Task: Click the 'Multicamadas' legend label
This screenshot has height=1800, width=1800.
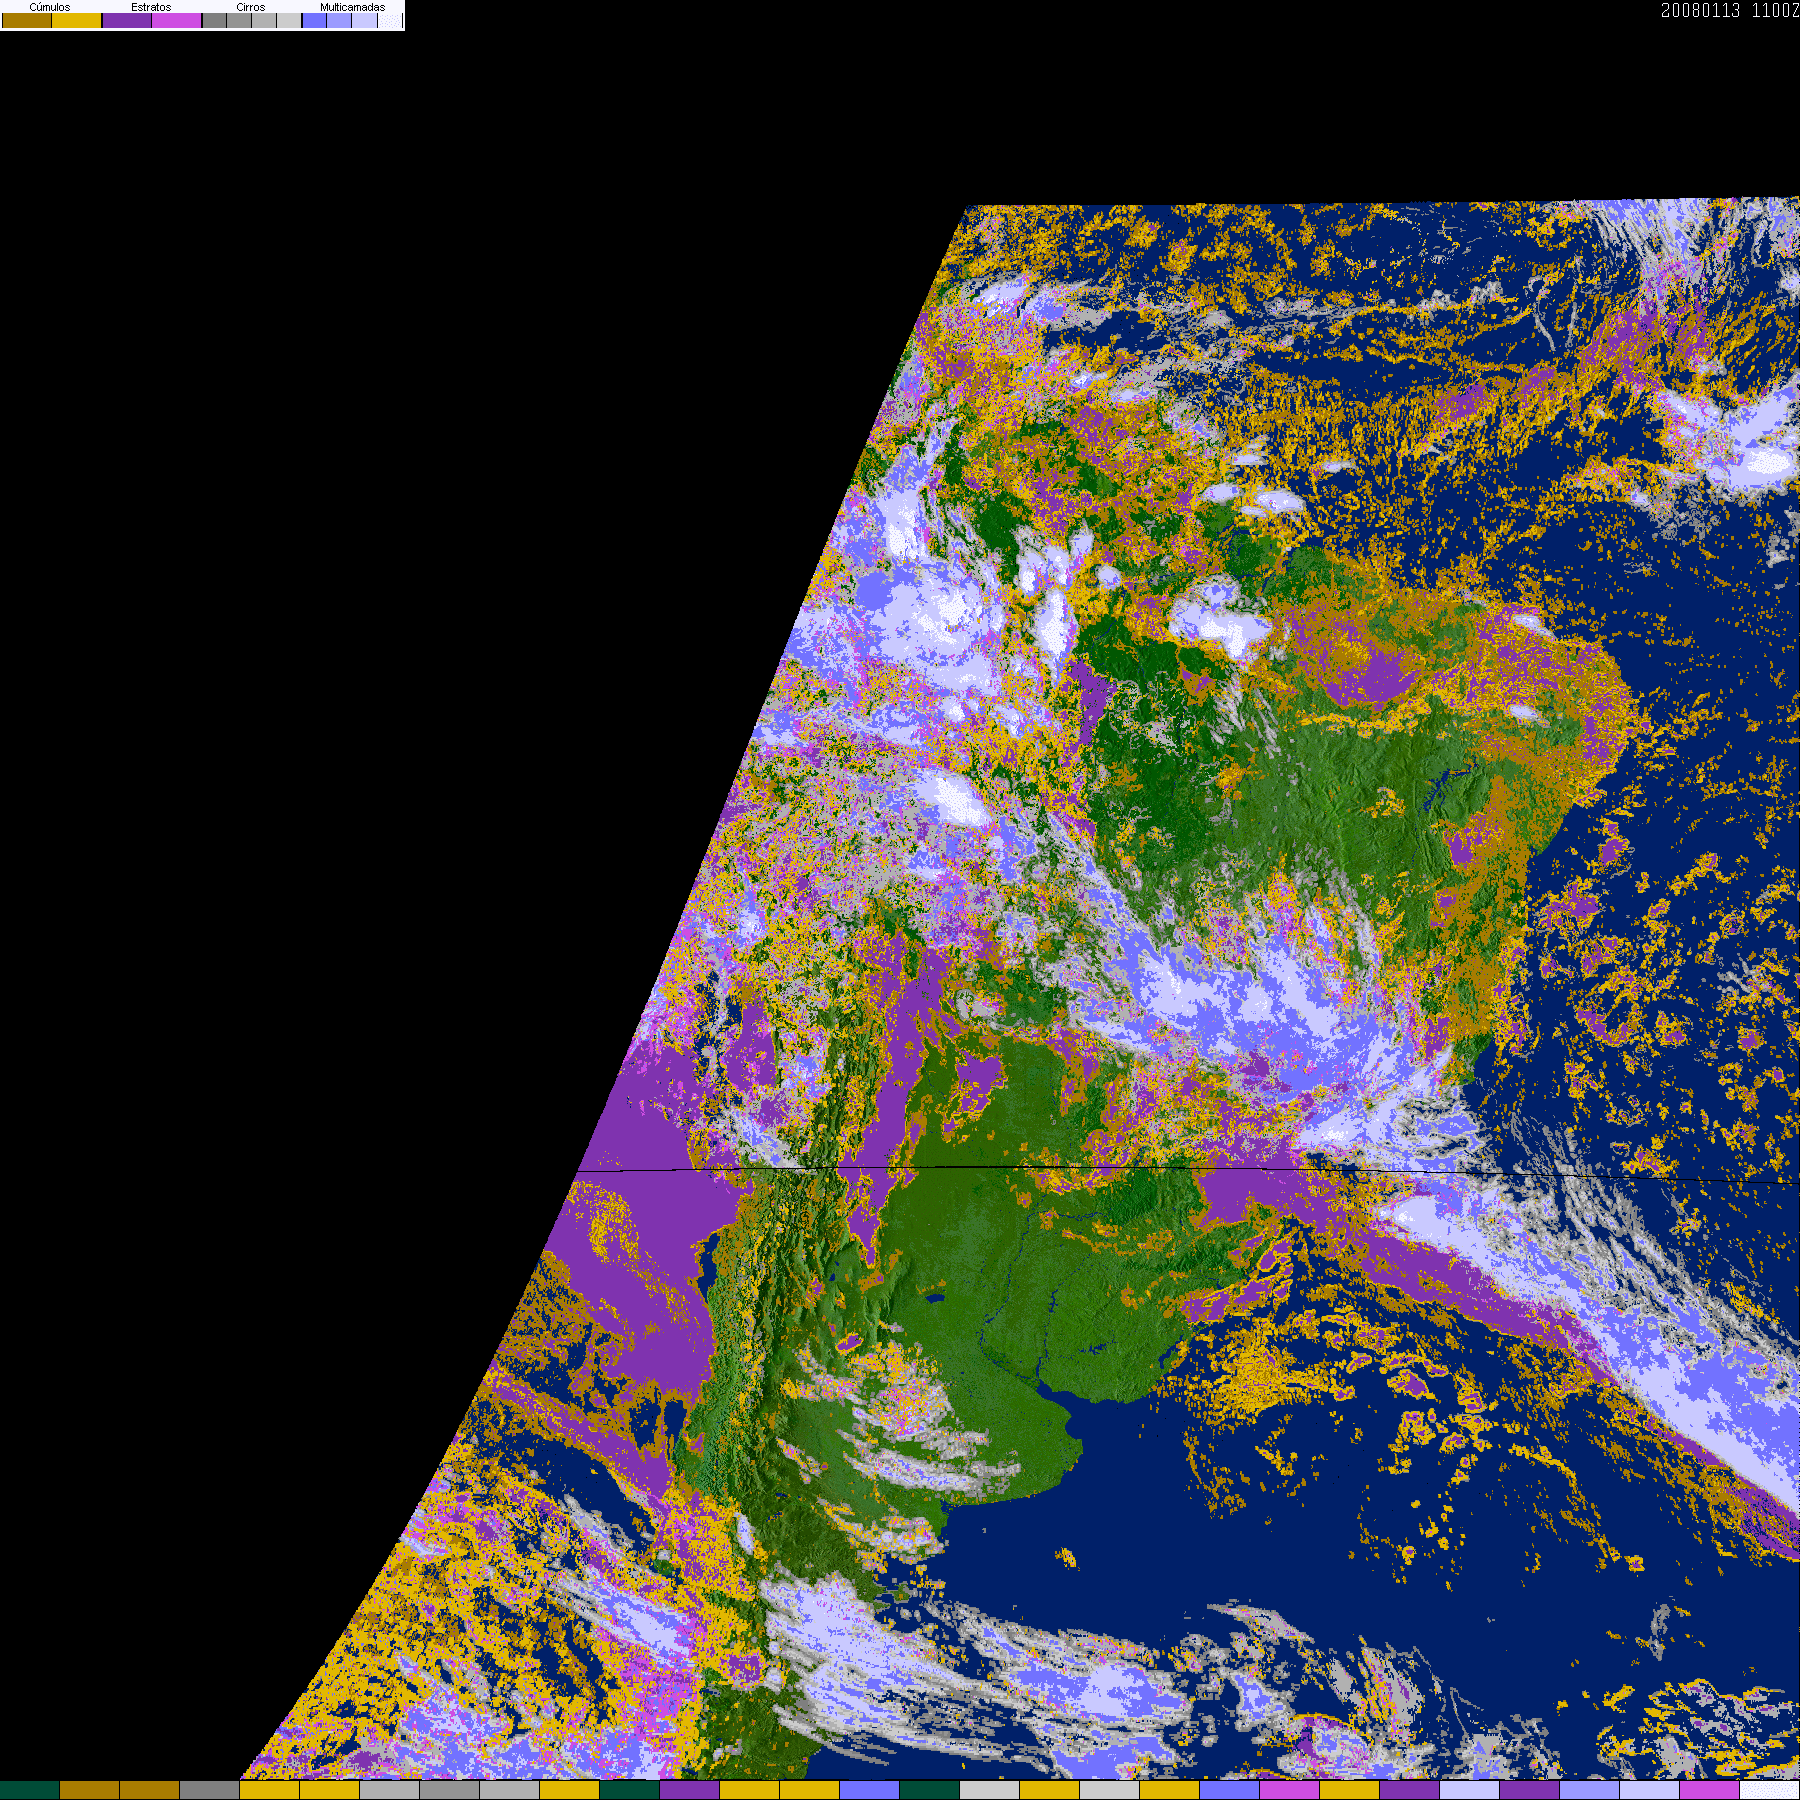Action: pos(352,7)
